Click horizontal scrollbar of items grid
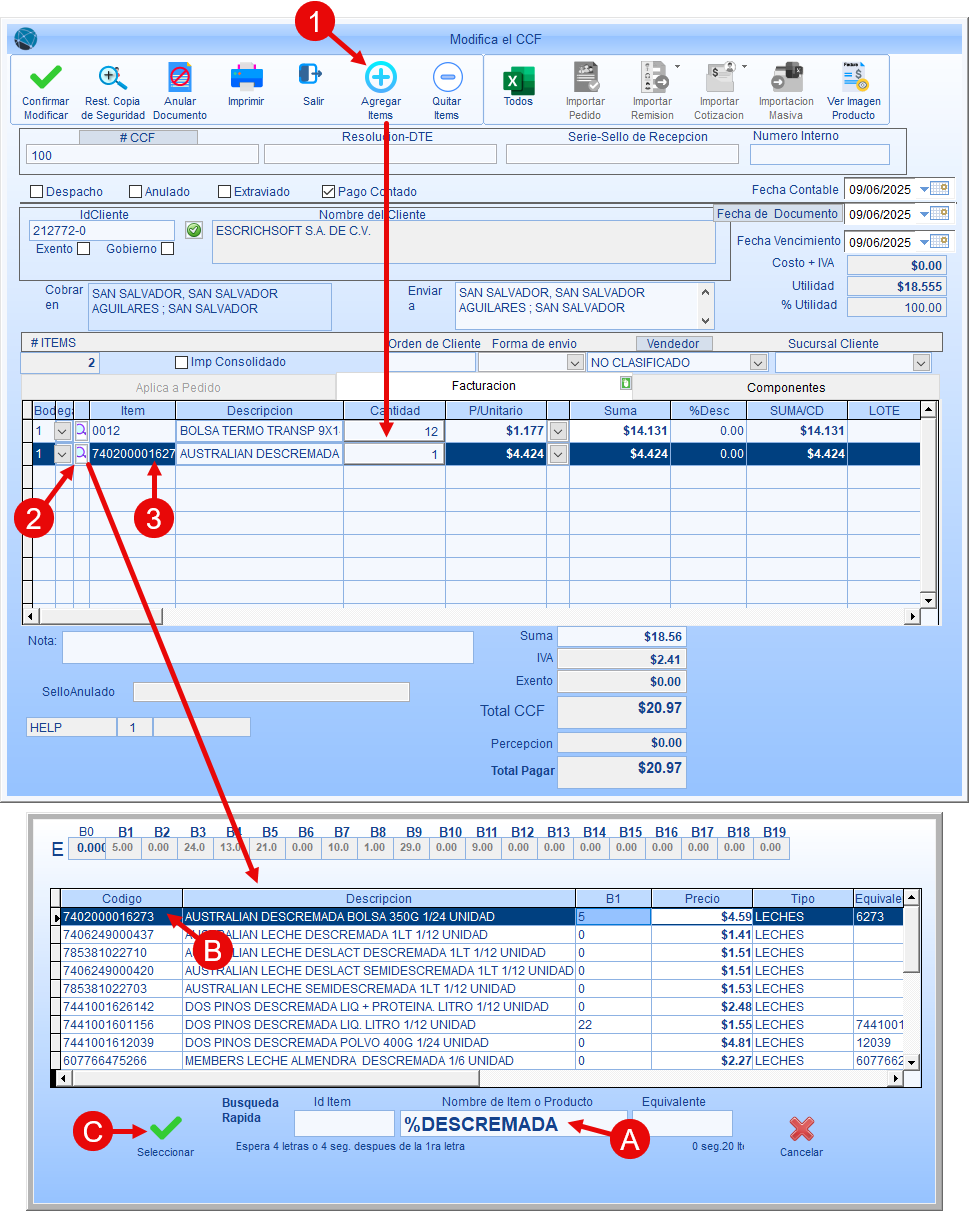The image size is (969, 1211). 471,616
